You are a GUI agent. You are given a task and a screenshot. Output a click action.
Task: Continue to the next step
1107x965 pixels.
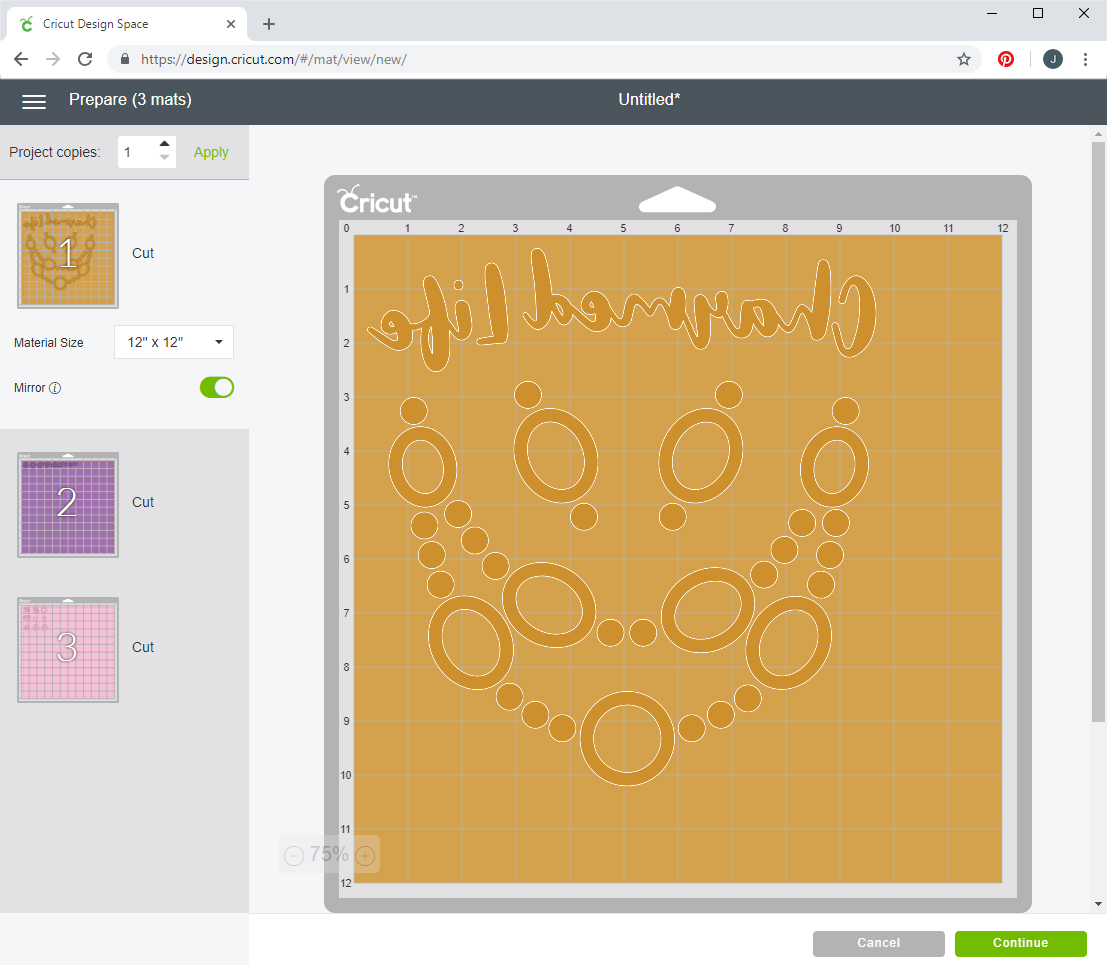1020,943
